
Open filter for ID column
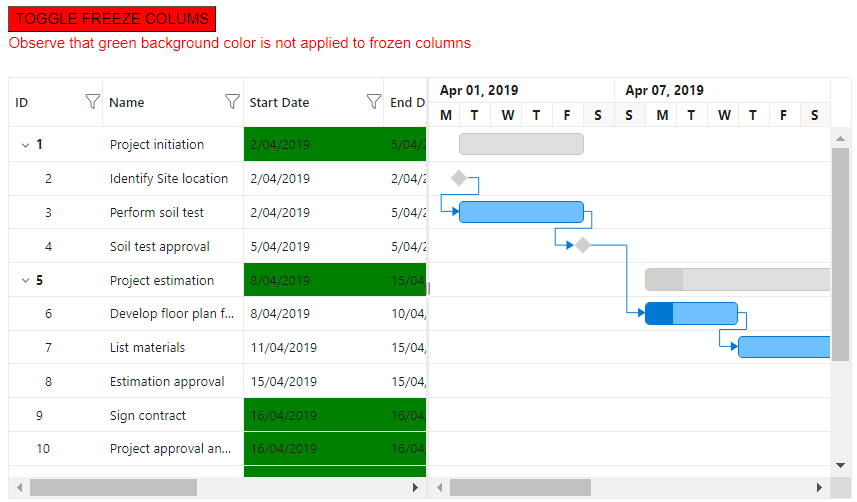click(92, 102)
